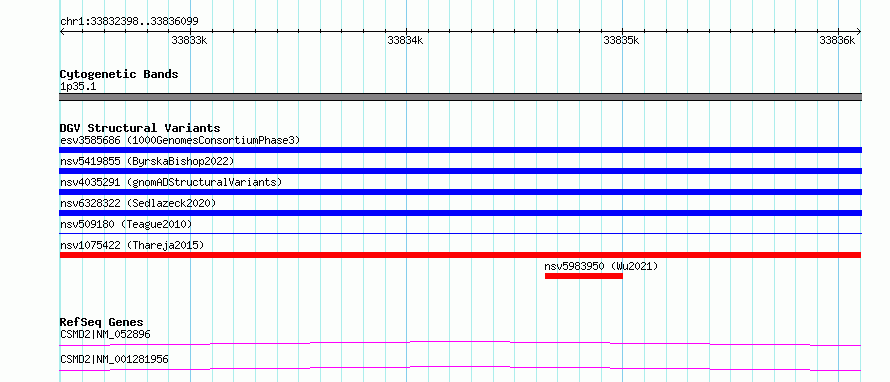This screenshot has width=890, height=382.
Task: Click the DGV Structural Variants track title
Action: click(140, 128)
